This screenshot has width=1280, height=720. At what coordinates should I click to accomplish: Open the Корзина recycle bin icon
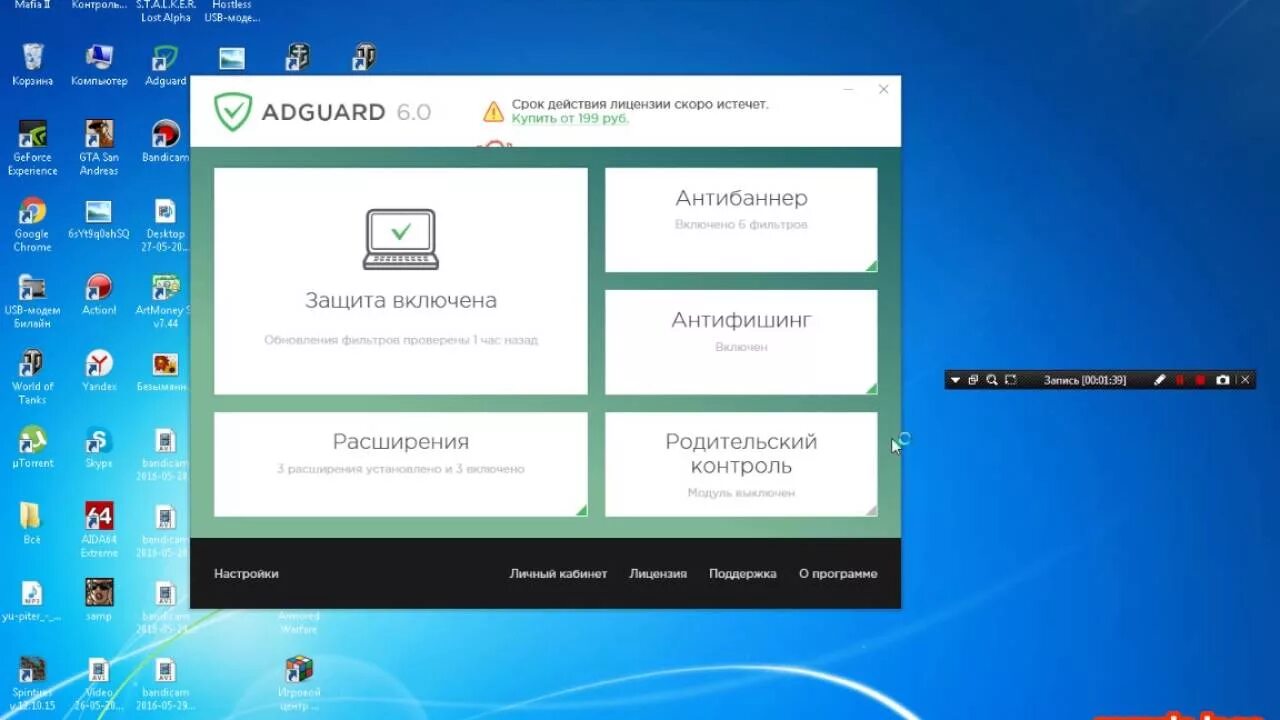pyautogui.click(x=33, y=64)
